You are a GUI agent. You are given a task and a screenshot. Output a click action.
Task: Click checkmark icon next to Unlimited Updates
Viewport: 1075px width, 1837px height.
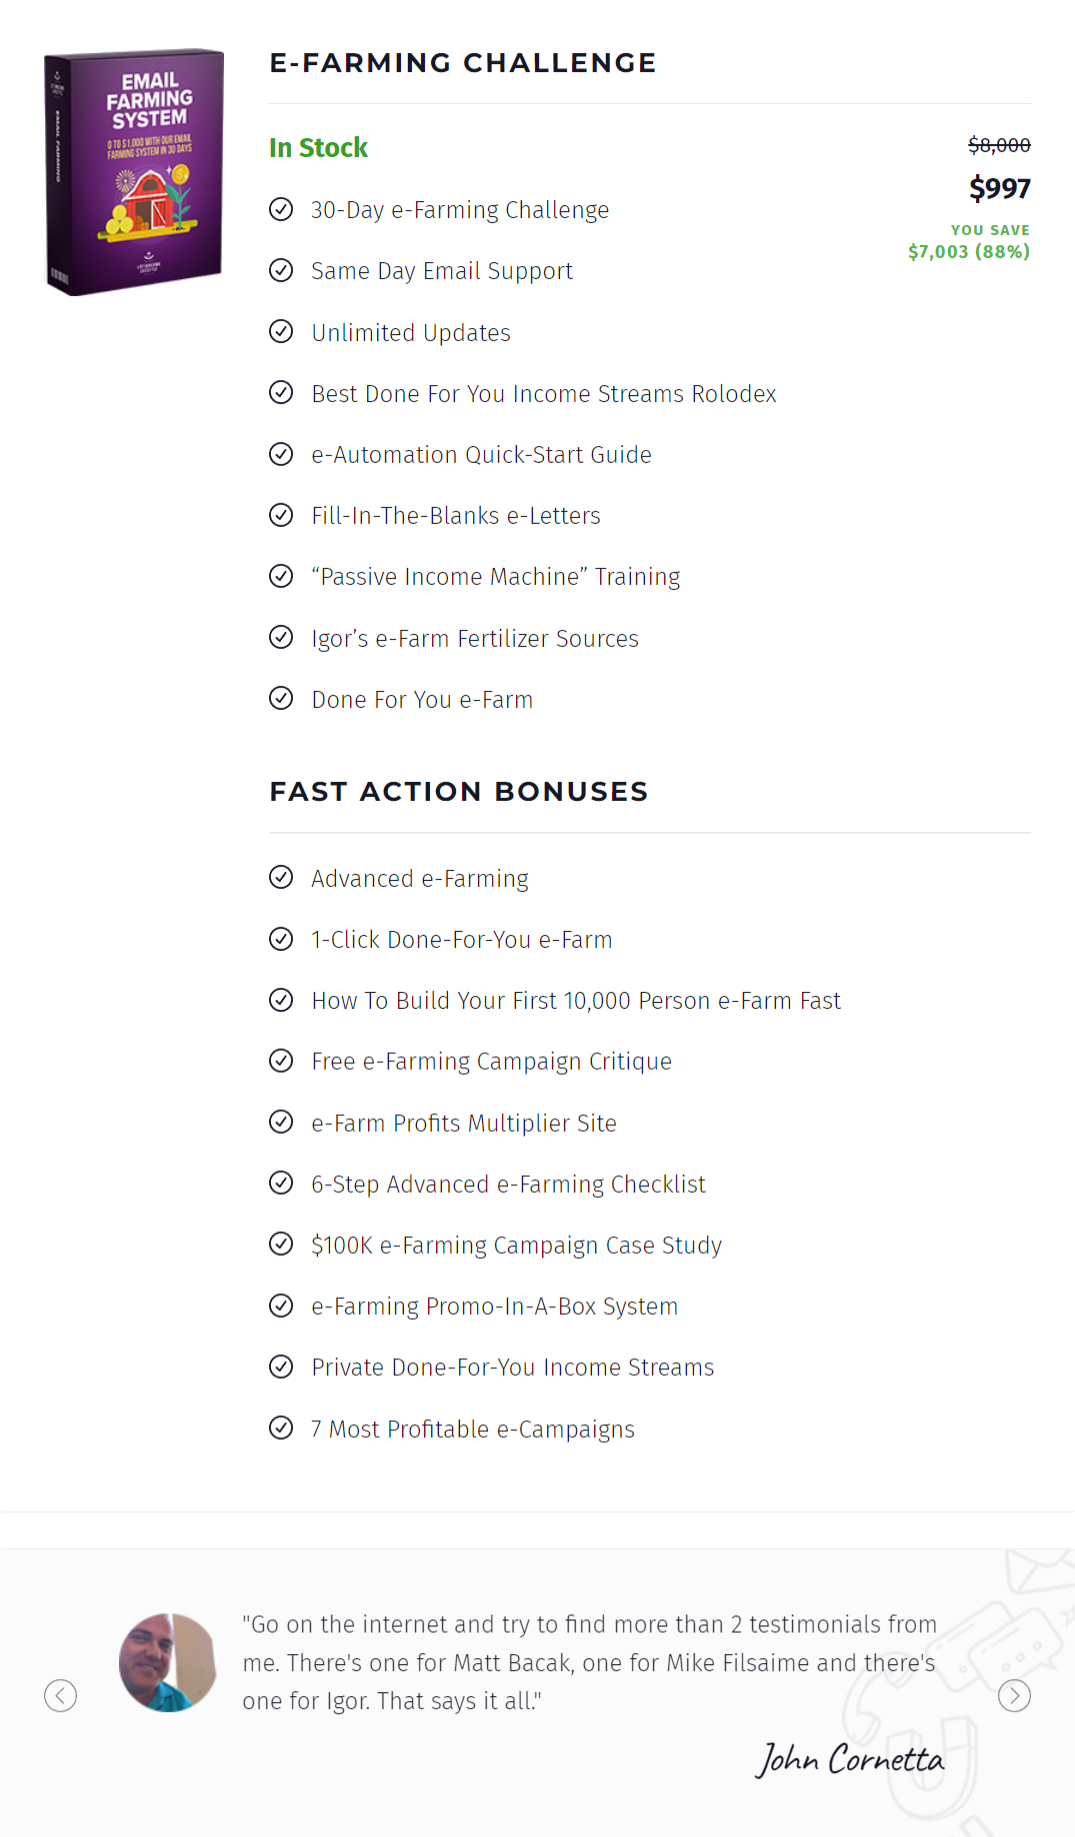coord(281,331)
